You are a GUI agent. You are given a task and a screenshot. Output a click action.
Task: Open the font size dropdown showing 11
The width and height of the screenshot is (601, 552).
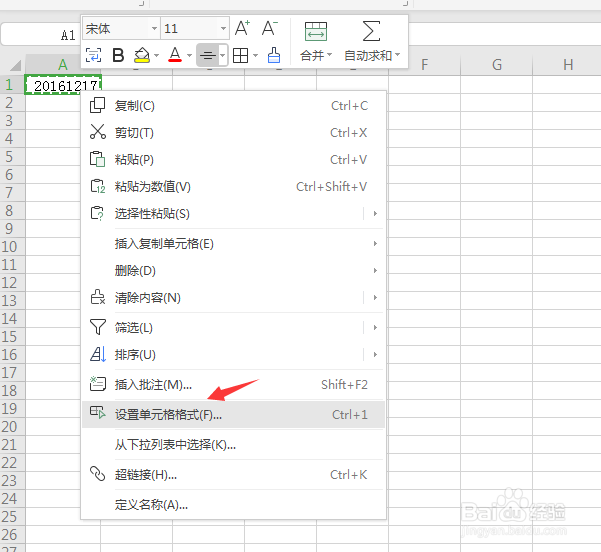pos(223,28)
